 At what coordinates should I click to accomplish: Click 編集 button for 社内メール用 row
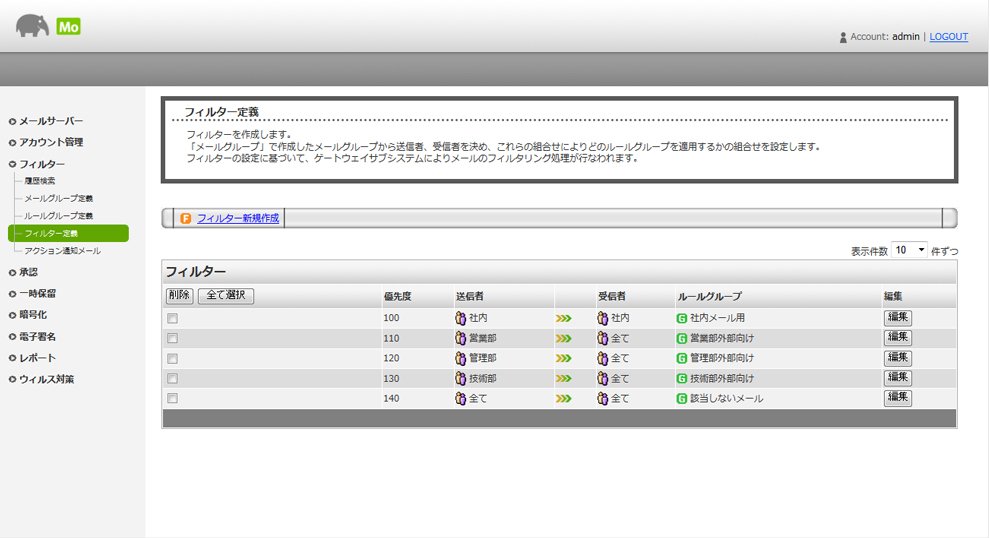point(897,318)
